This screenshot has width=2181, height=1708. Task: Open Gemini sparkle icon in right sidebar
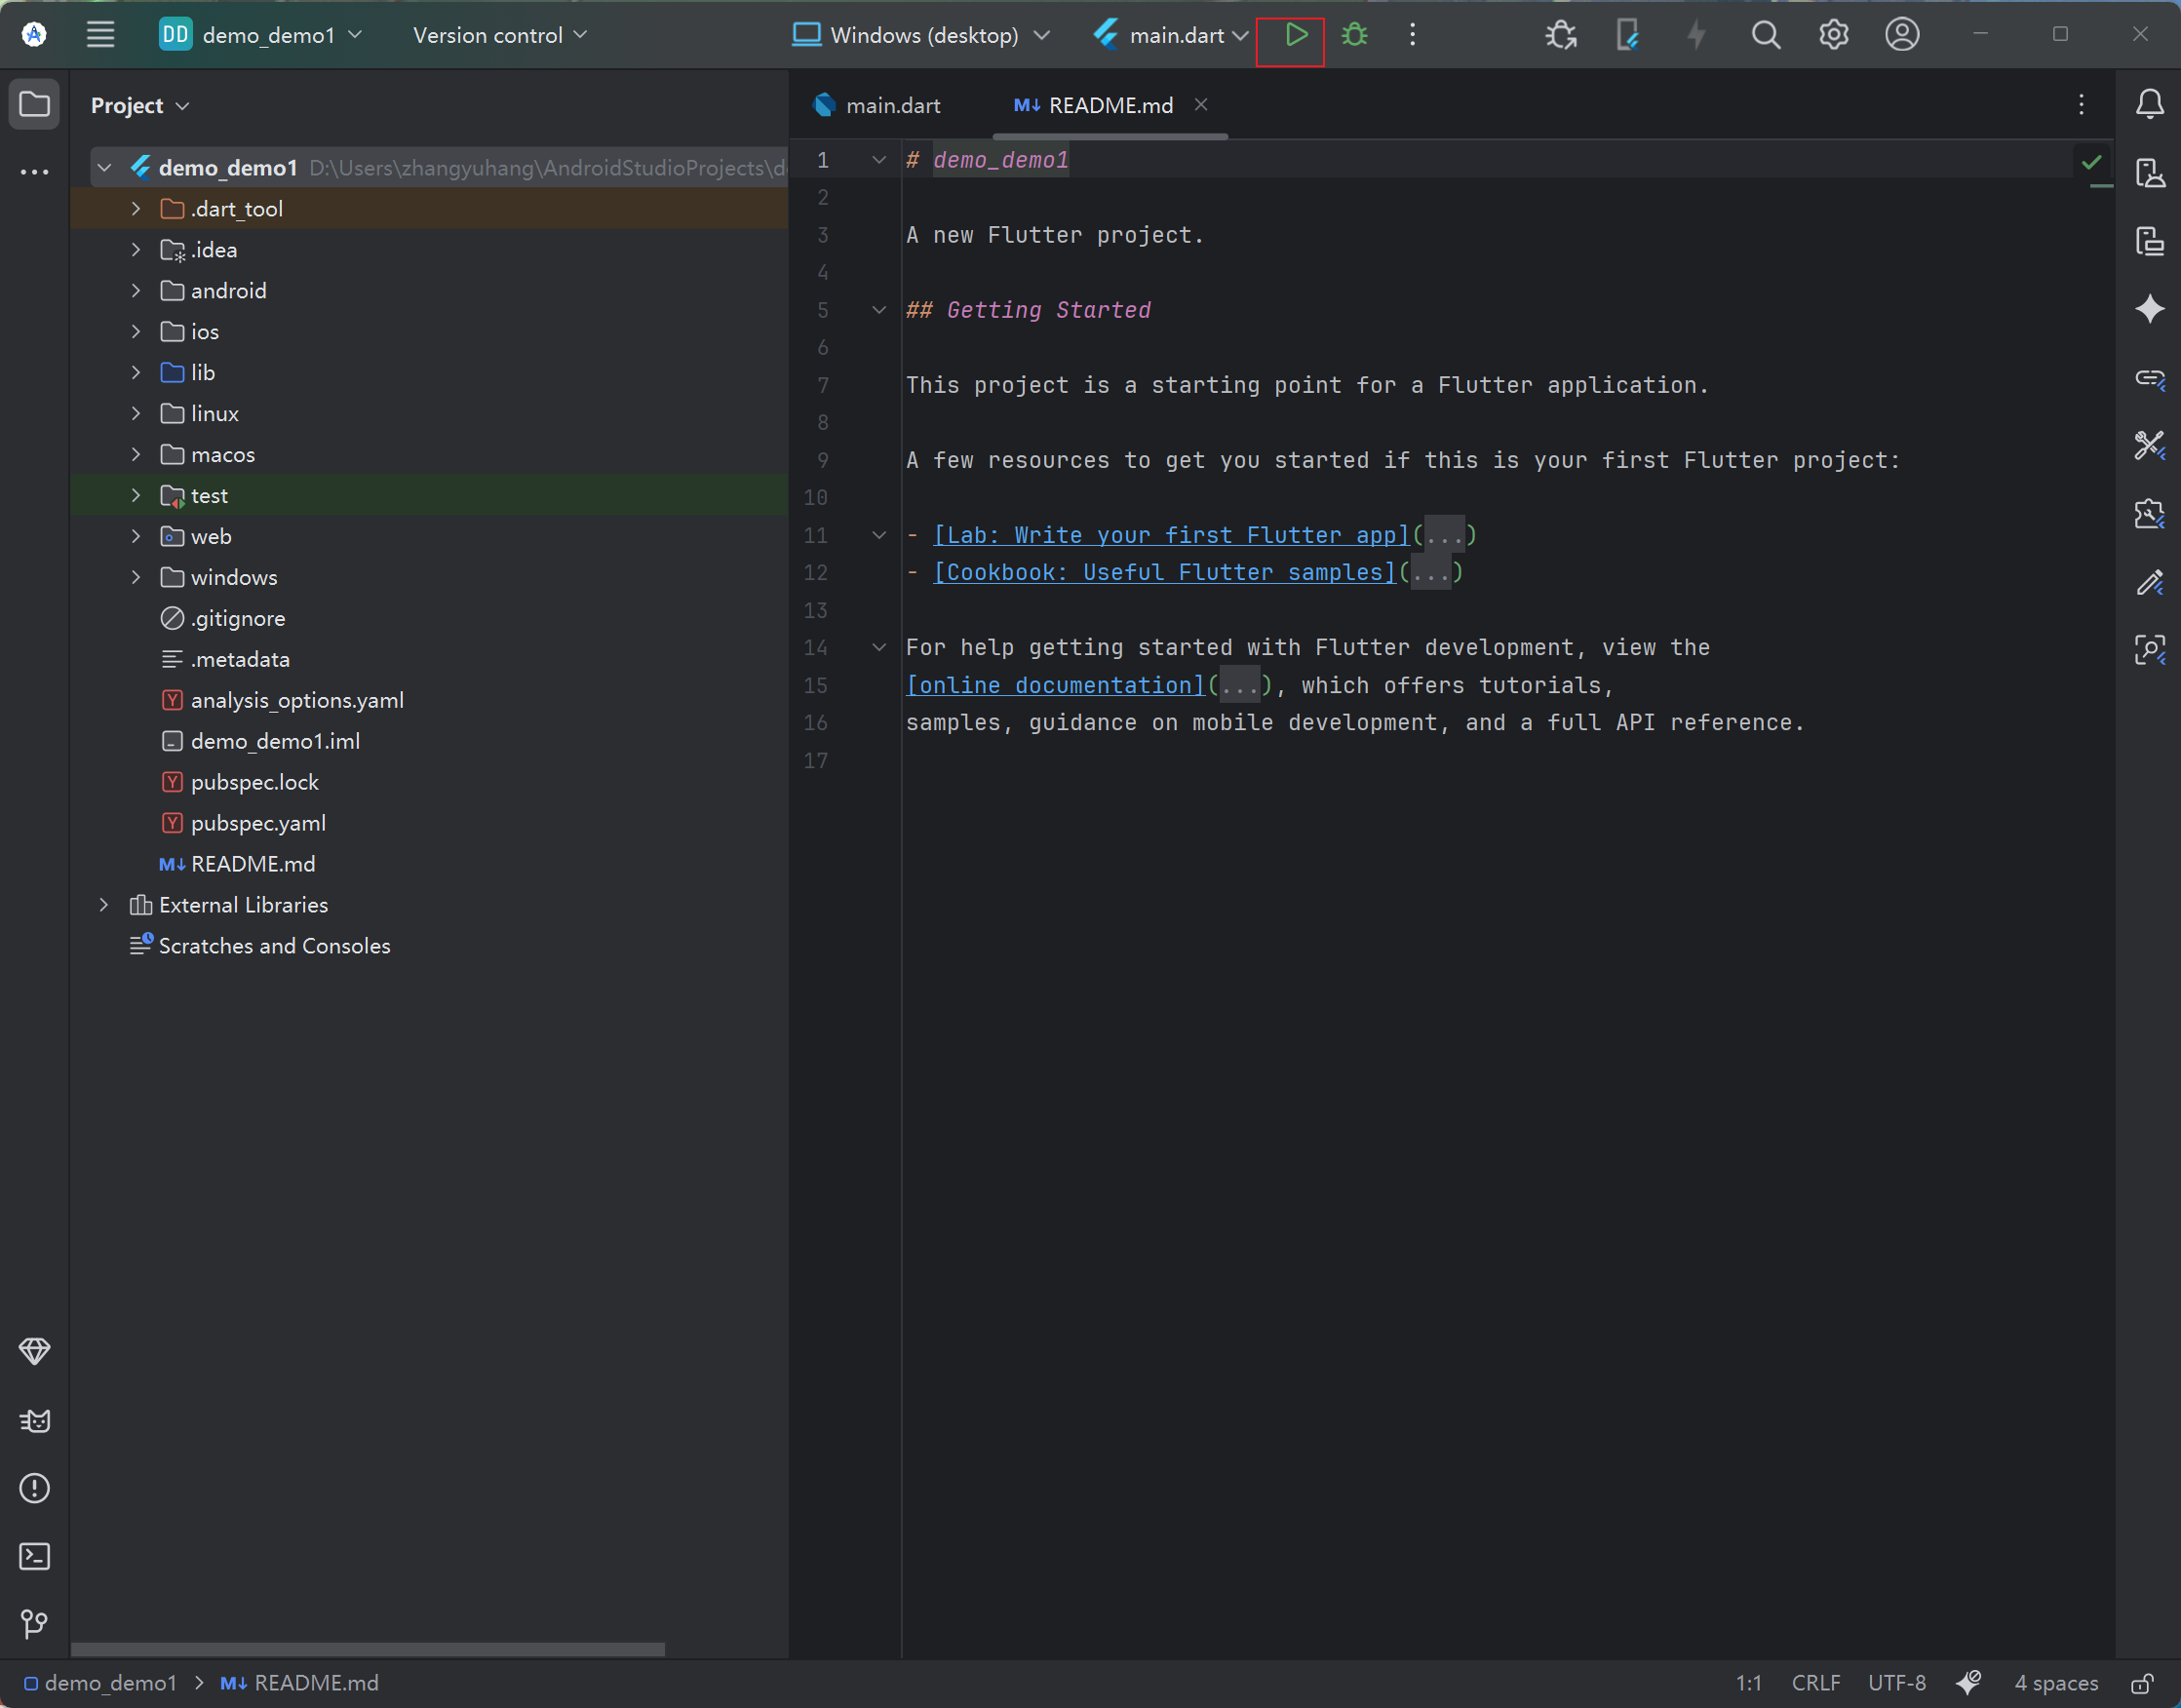[x=2149, y=309]
